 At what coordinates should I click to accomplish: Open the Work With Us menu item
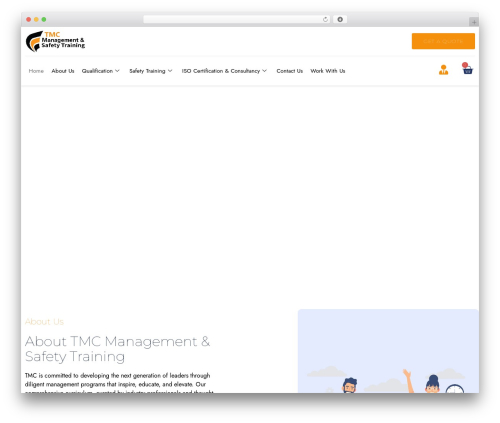[328, 71]
